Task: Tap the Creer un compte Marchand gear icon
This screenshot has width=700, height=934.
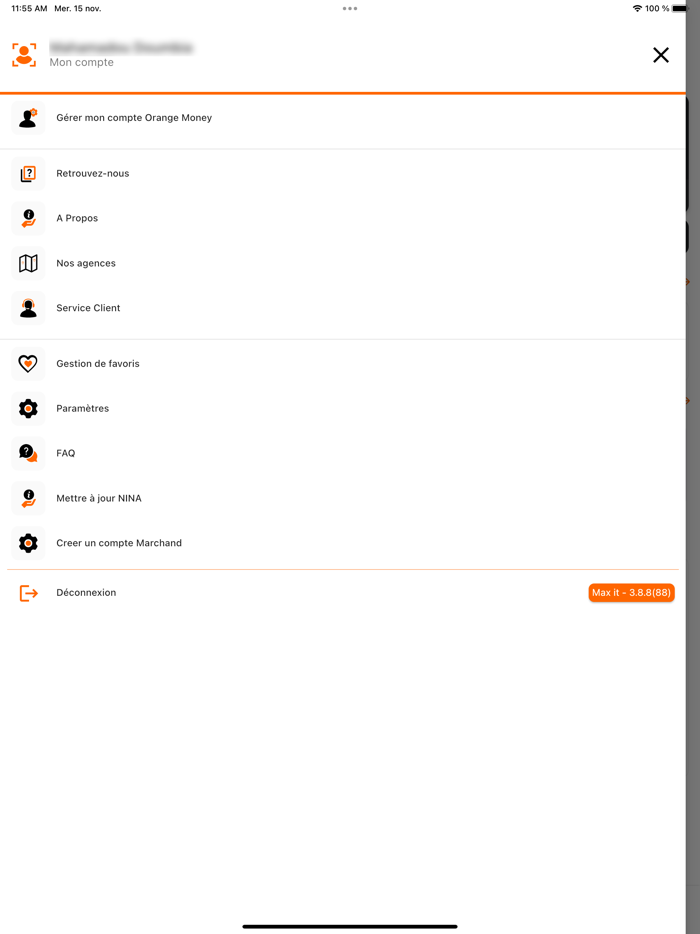Action: [x=28, y=543]
